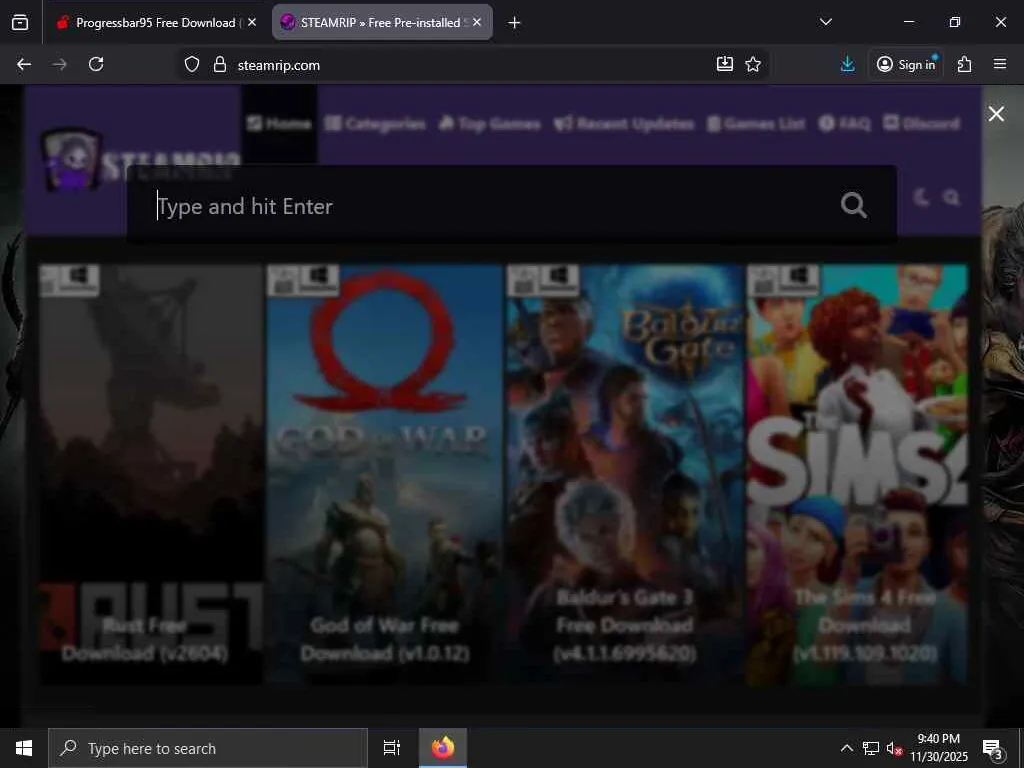Focus the steamrip.com address bar
The image size is (1024, 768).
click(x=473, y=65)
